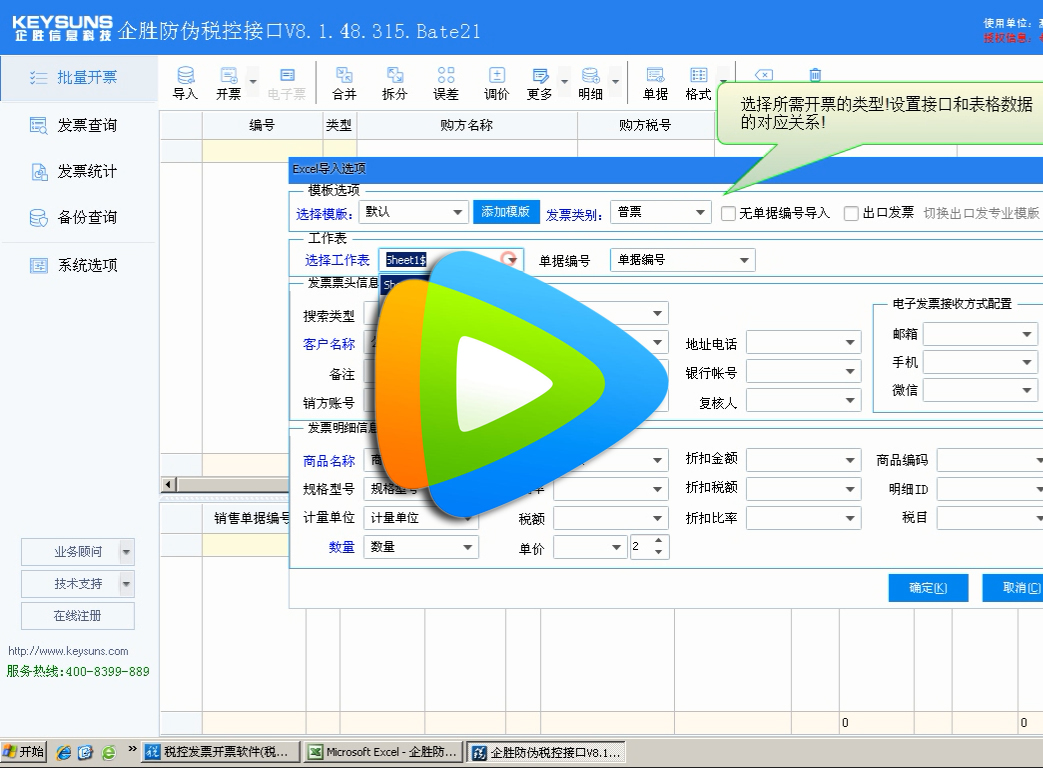Confirm the dialog with 确定(K)
Screen dimensions: 1043x768
pyautogui.click(x=927, y=588)
